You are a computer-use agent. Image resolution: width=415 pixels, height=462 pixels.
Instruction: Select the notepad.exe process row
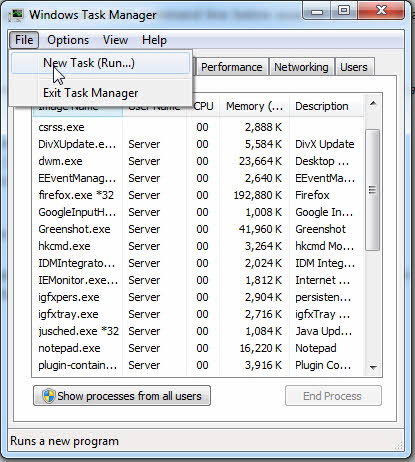(x=199, y=348)
